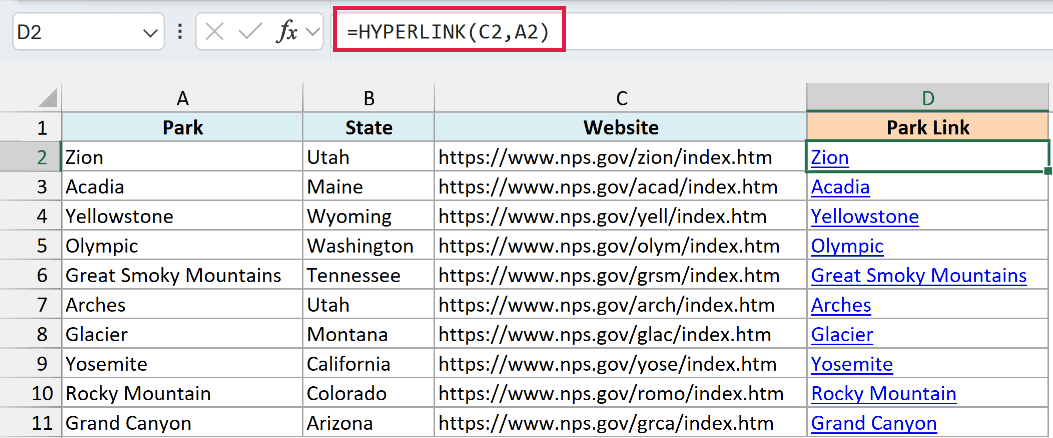Image resolution: width=1053 pixels, height=438 pixels.
Task: Expand the fx function dropdown arrow
Action: point(312,32)
